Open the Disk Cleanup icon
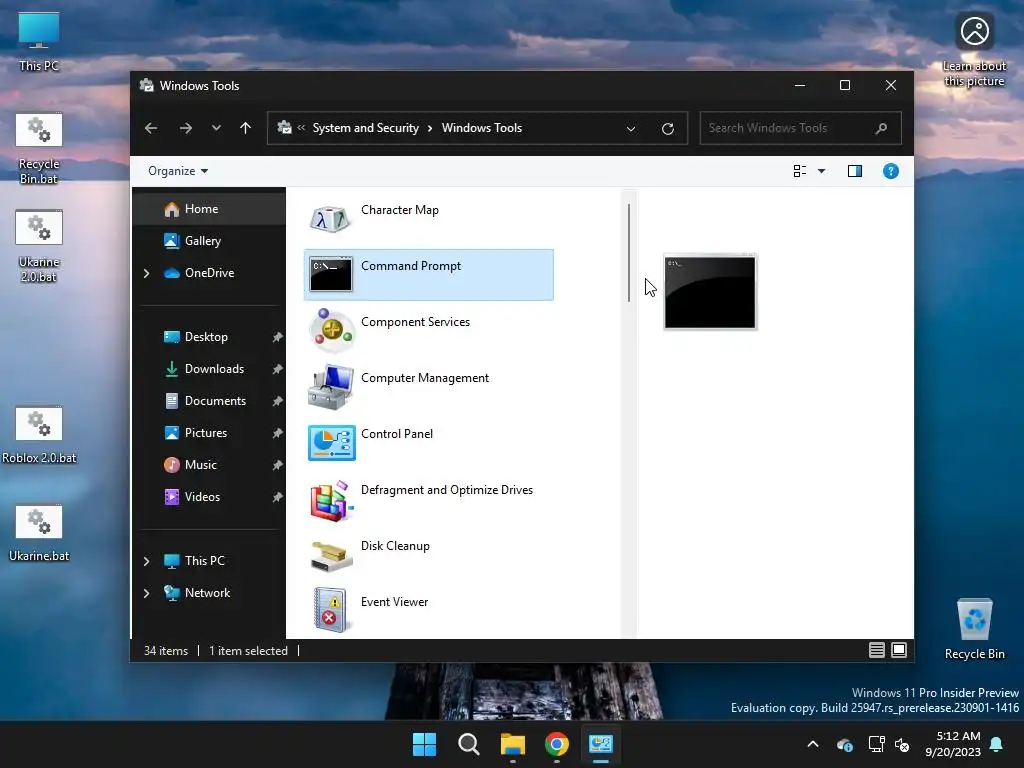Viewport: 1024px width, 768px height. (331, 556)
